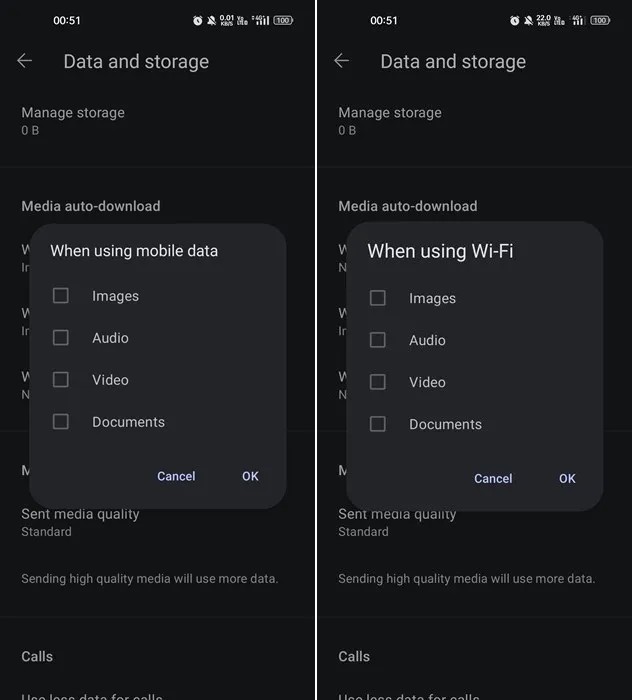Confirm with OK in Wi-Fi dialog
632x700 pixels.
click(x=567, y=478)
